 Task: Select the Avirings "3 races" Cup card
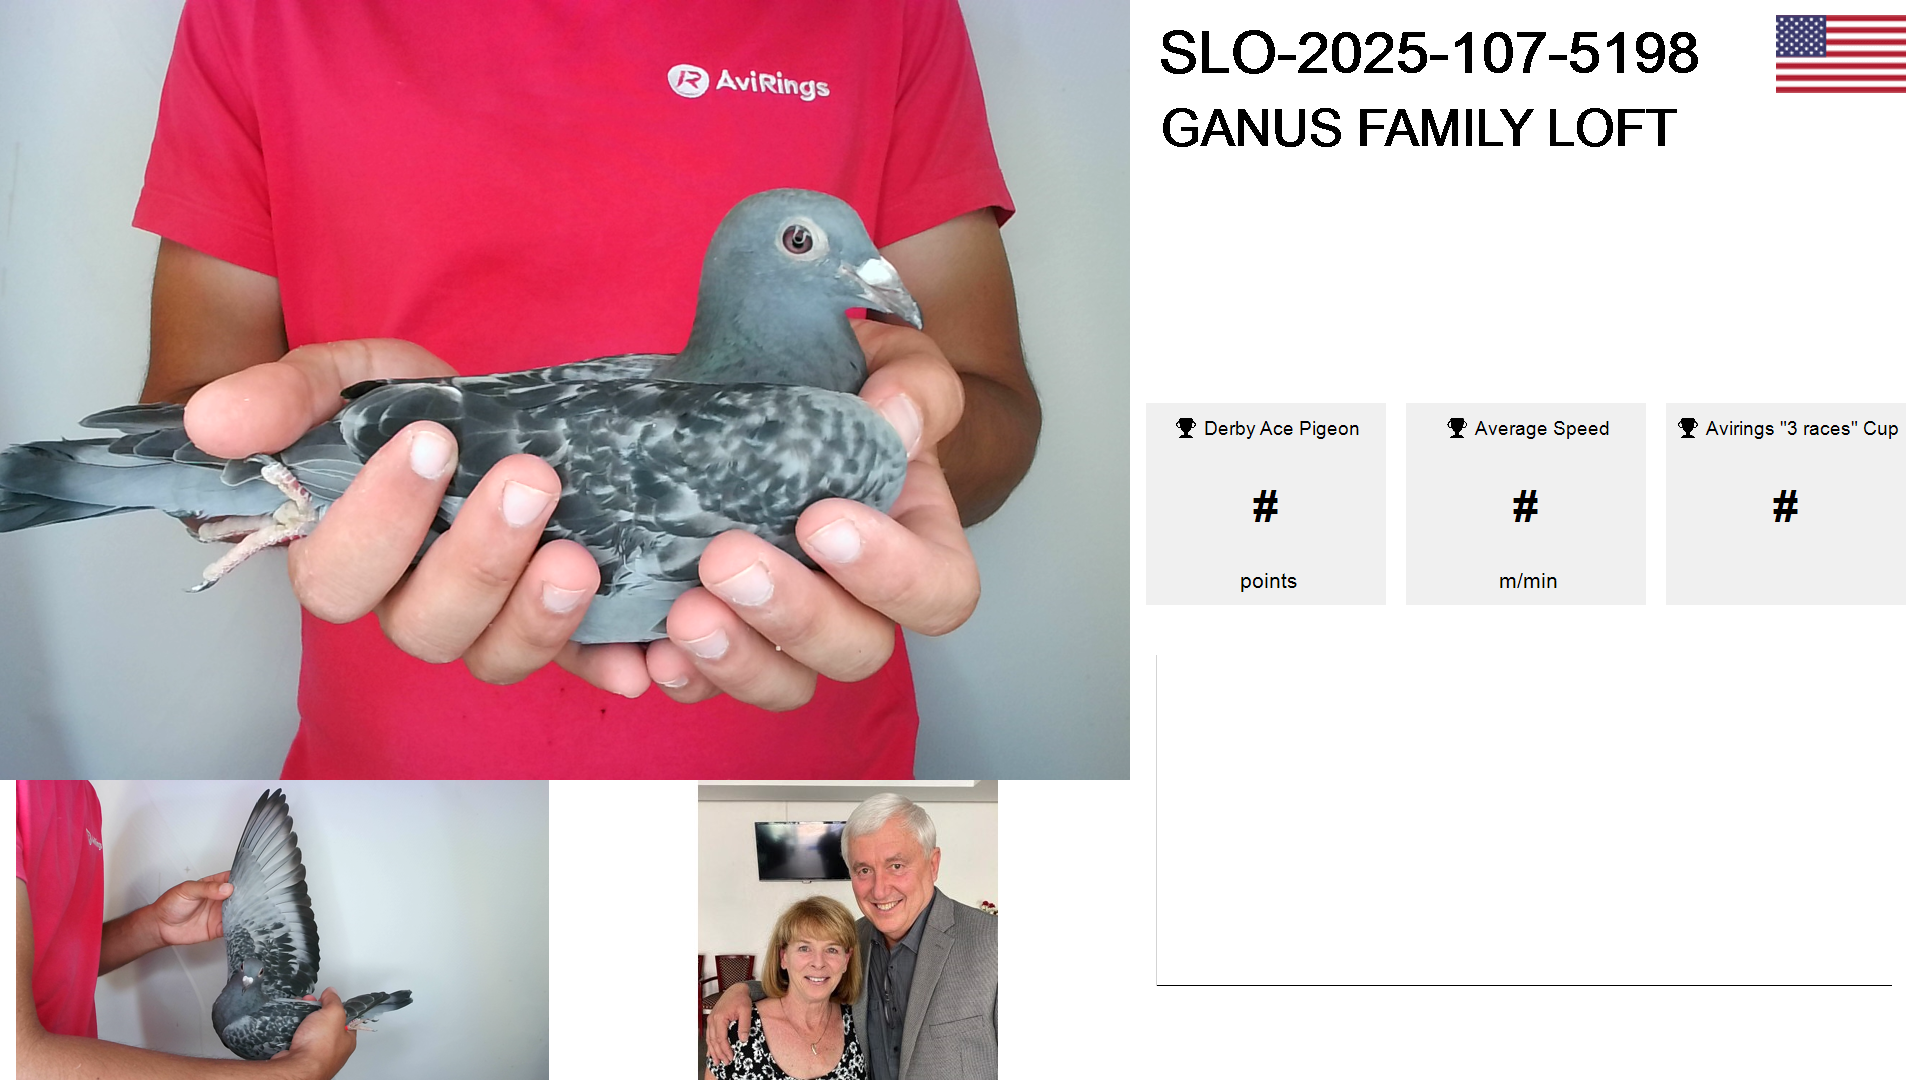1786,504
